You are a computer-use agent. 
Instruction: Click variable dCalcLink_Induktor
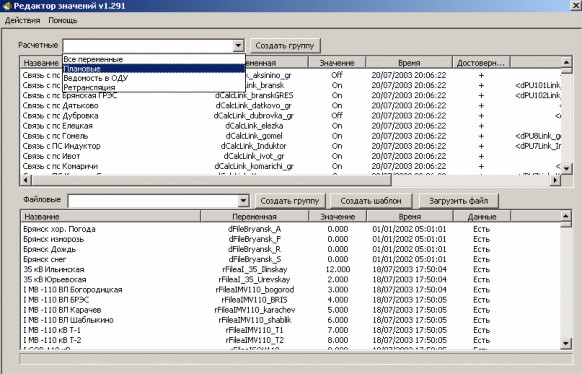click(254, 146)
